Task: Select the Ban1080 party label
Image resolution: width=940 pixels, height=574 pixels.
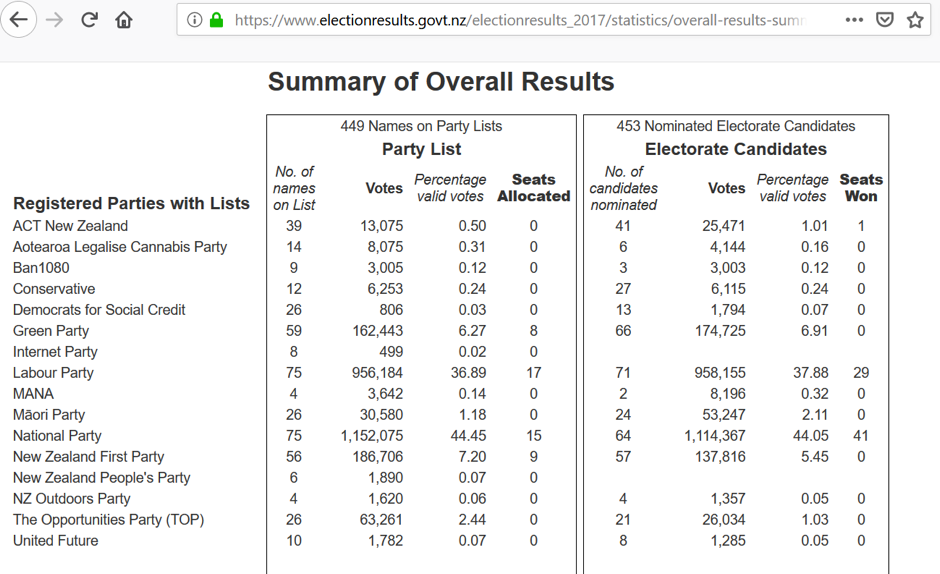Action: [x=41, y=268]
